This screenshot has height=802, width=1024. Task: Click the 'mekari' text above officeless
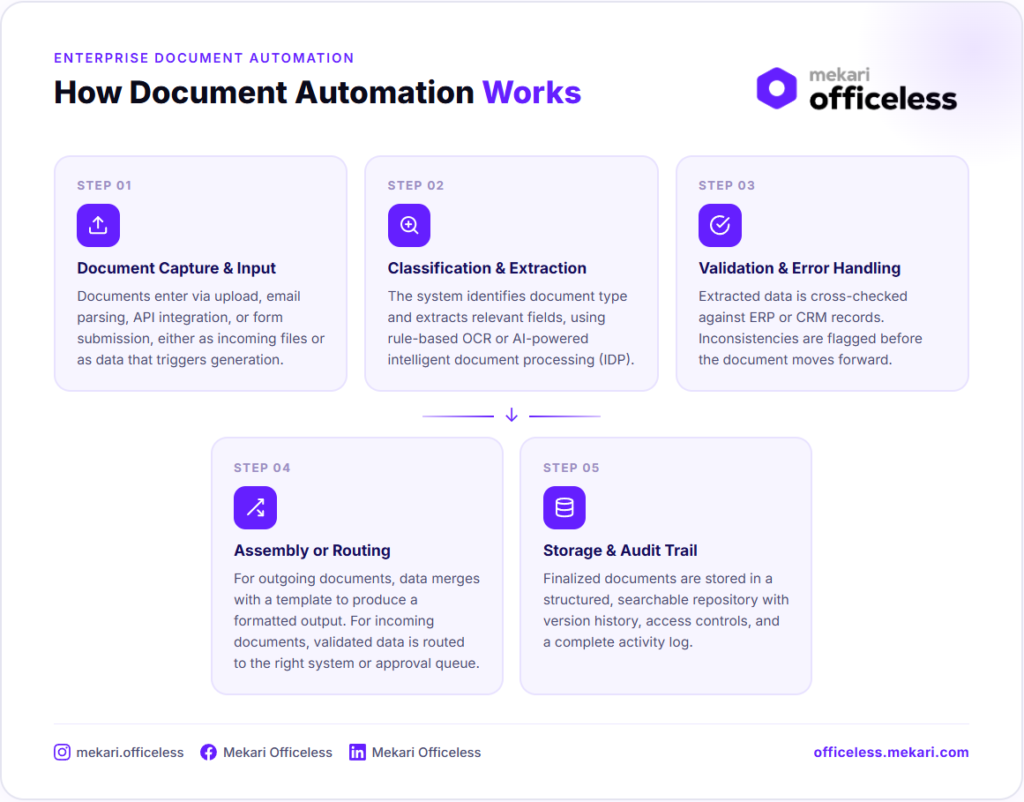839,74
